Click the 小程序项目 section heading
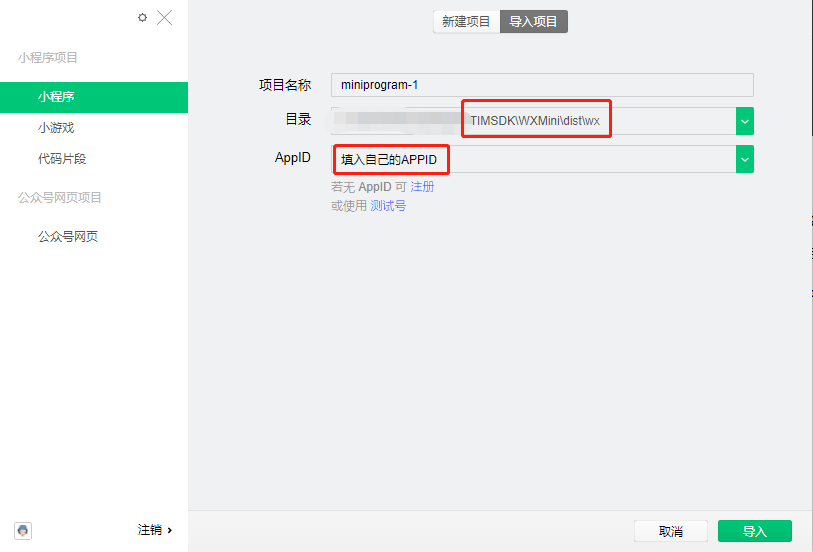This screenshot has width=813, height=552. [48, 58]
